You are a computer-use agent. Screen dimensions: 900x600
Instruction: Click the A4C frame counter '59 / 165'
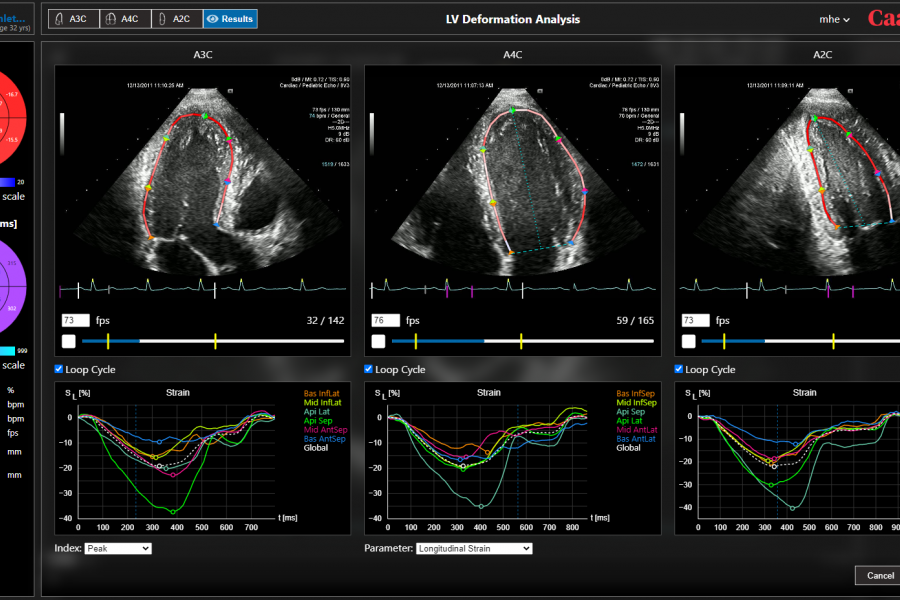coord(635,320)
